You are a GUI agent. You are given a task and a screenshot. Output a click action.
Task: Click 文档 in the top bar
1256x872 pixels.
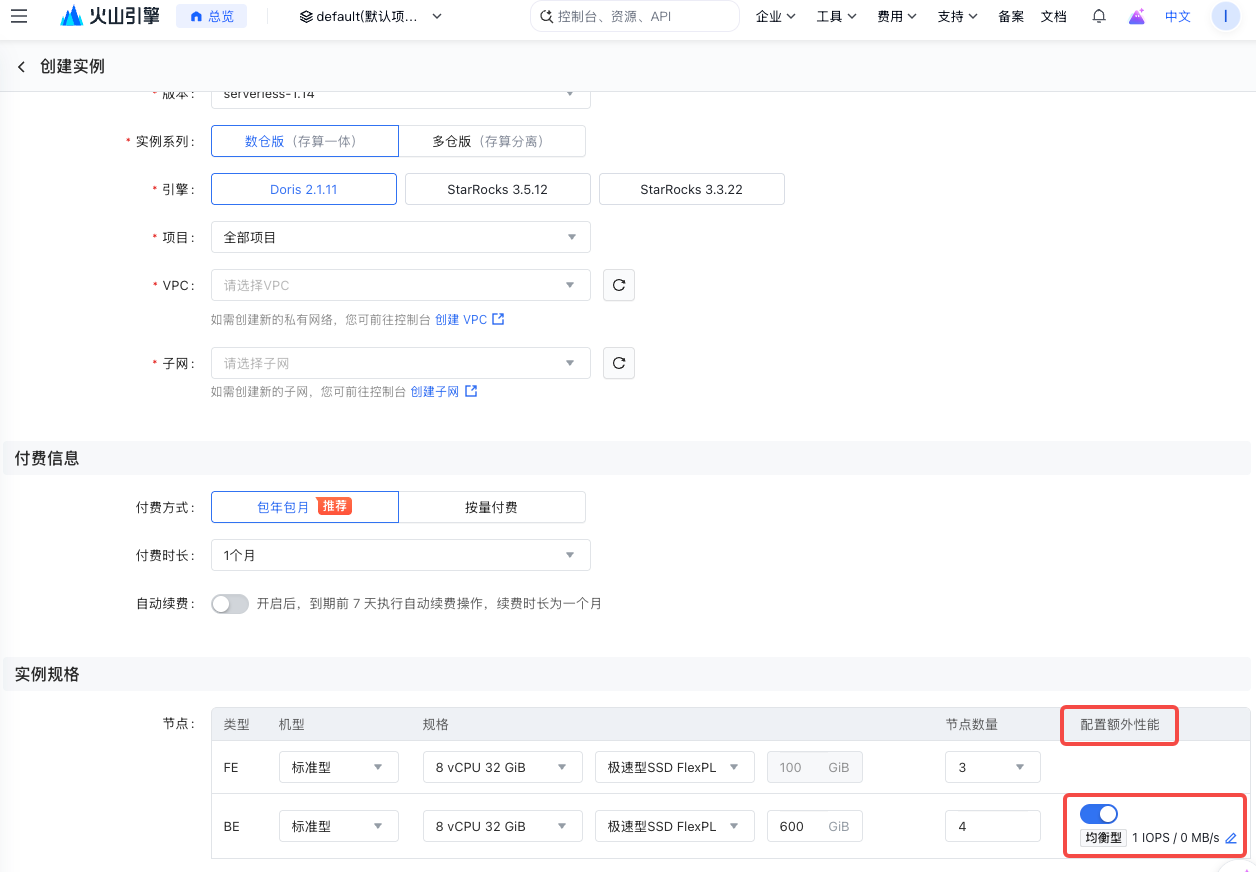1054,16
